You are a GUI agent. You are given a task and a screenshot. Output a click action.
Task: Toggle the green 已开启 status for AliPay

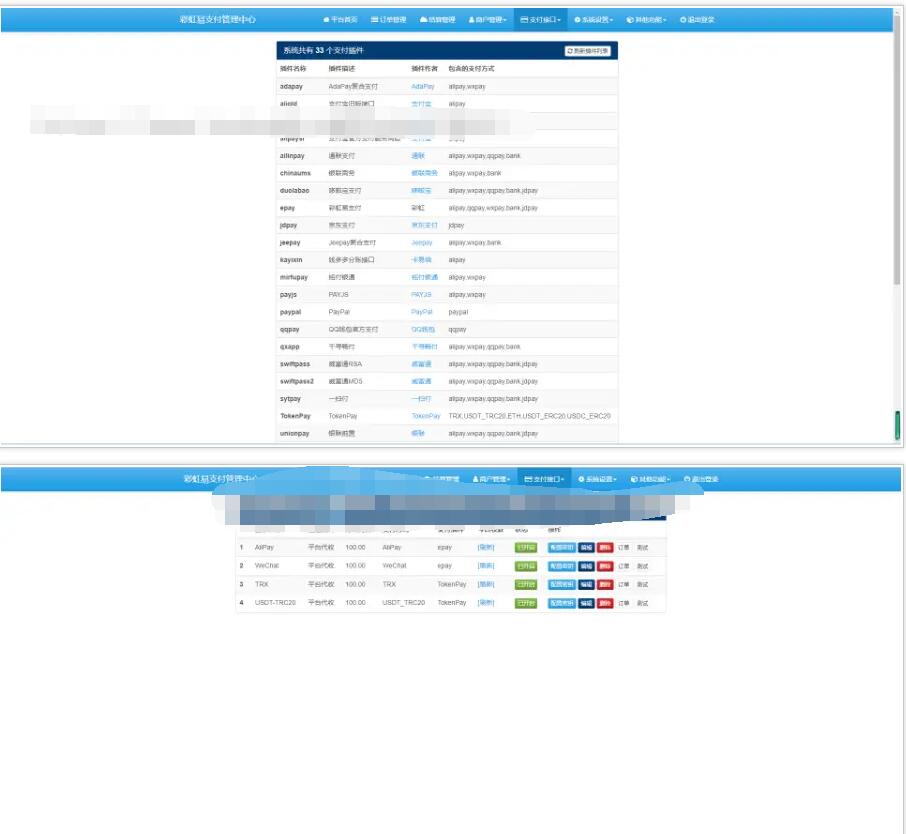526,548
